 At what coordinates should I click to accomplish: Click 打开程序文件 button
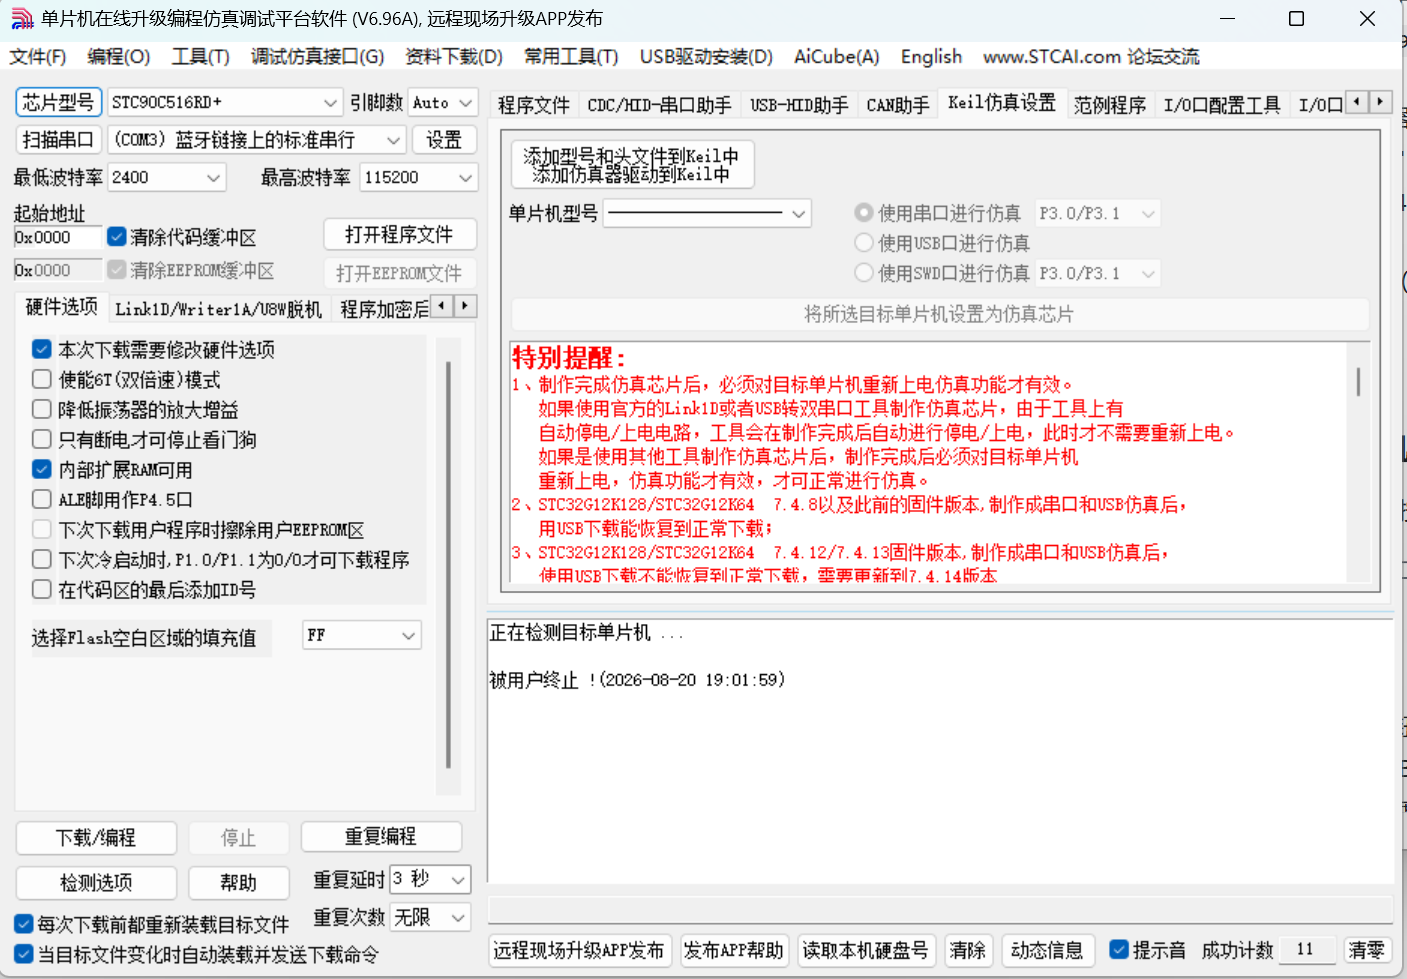(x=400, y=235)
